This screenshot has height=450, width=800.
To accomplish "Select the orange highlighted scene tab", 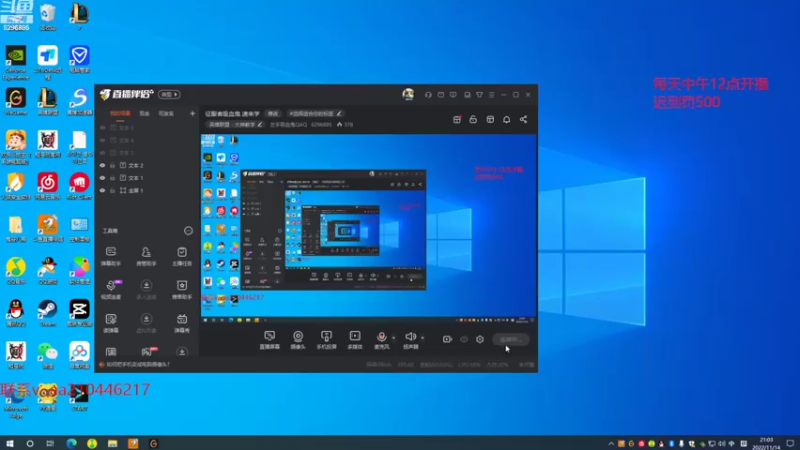I will [120, 113].
